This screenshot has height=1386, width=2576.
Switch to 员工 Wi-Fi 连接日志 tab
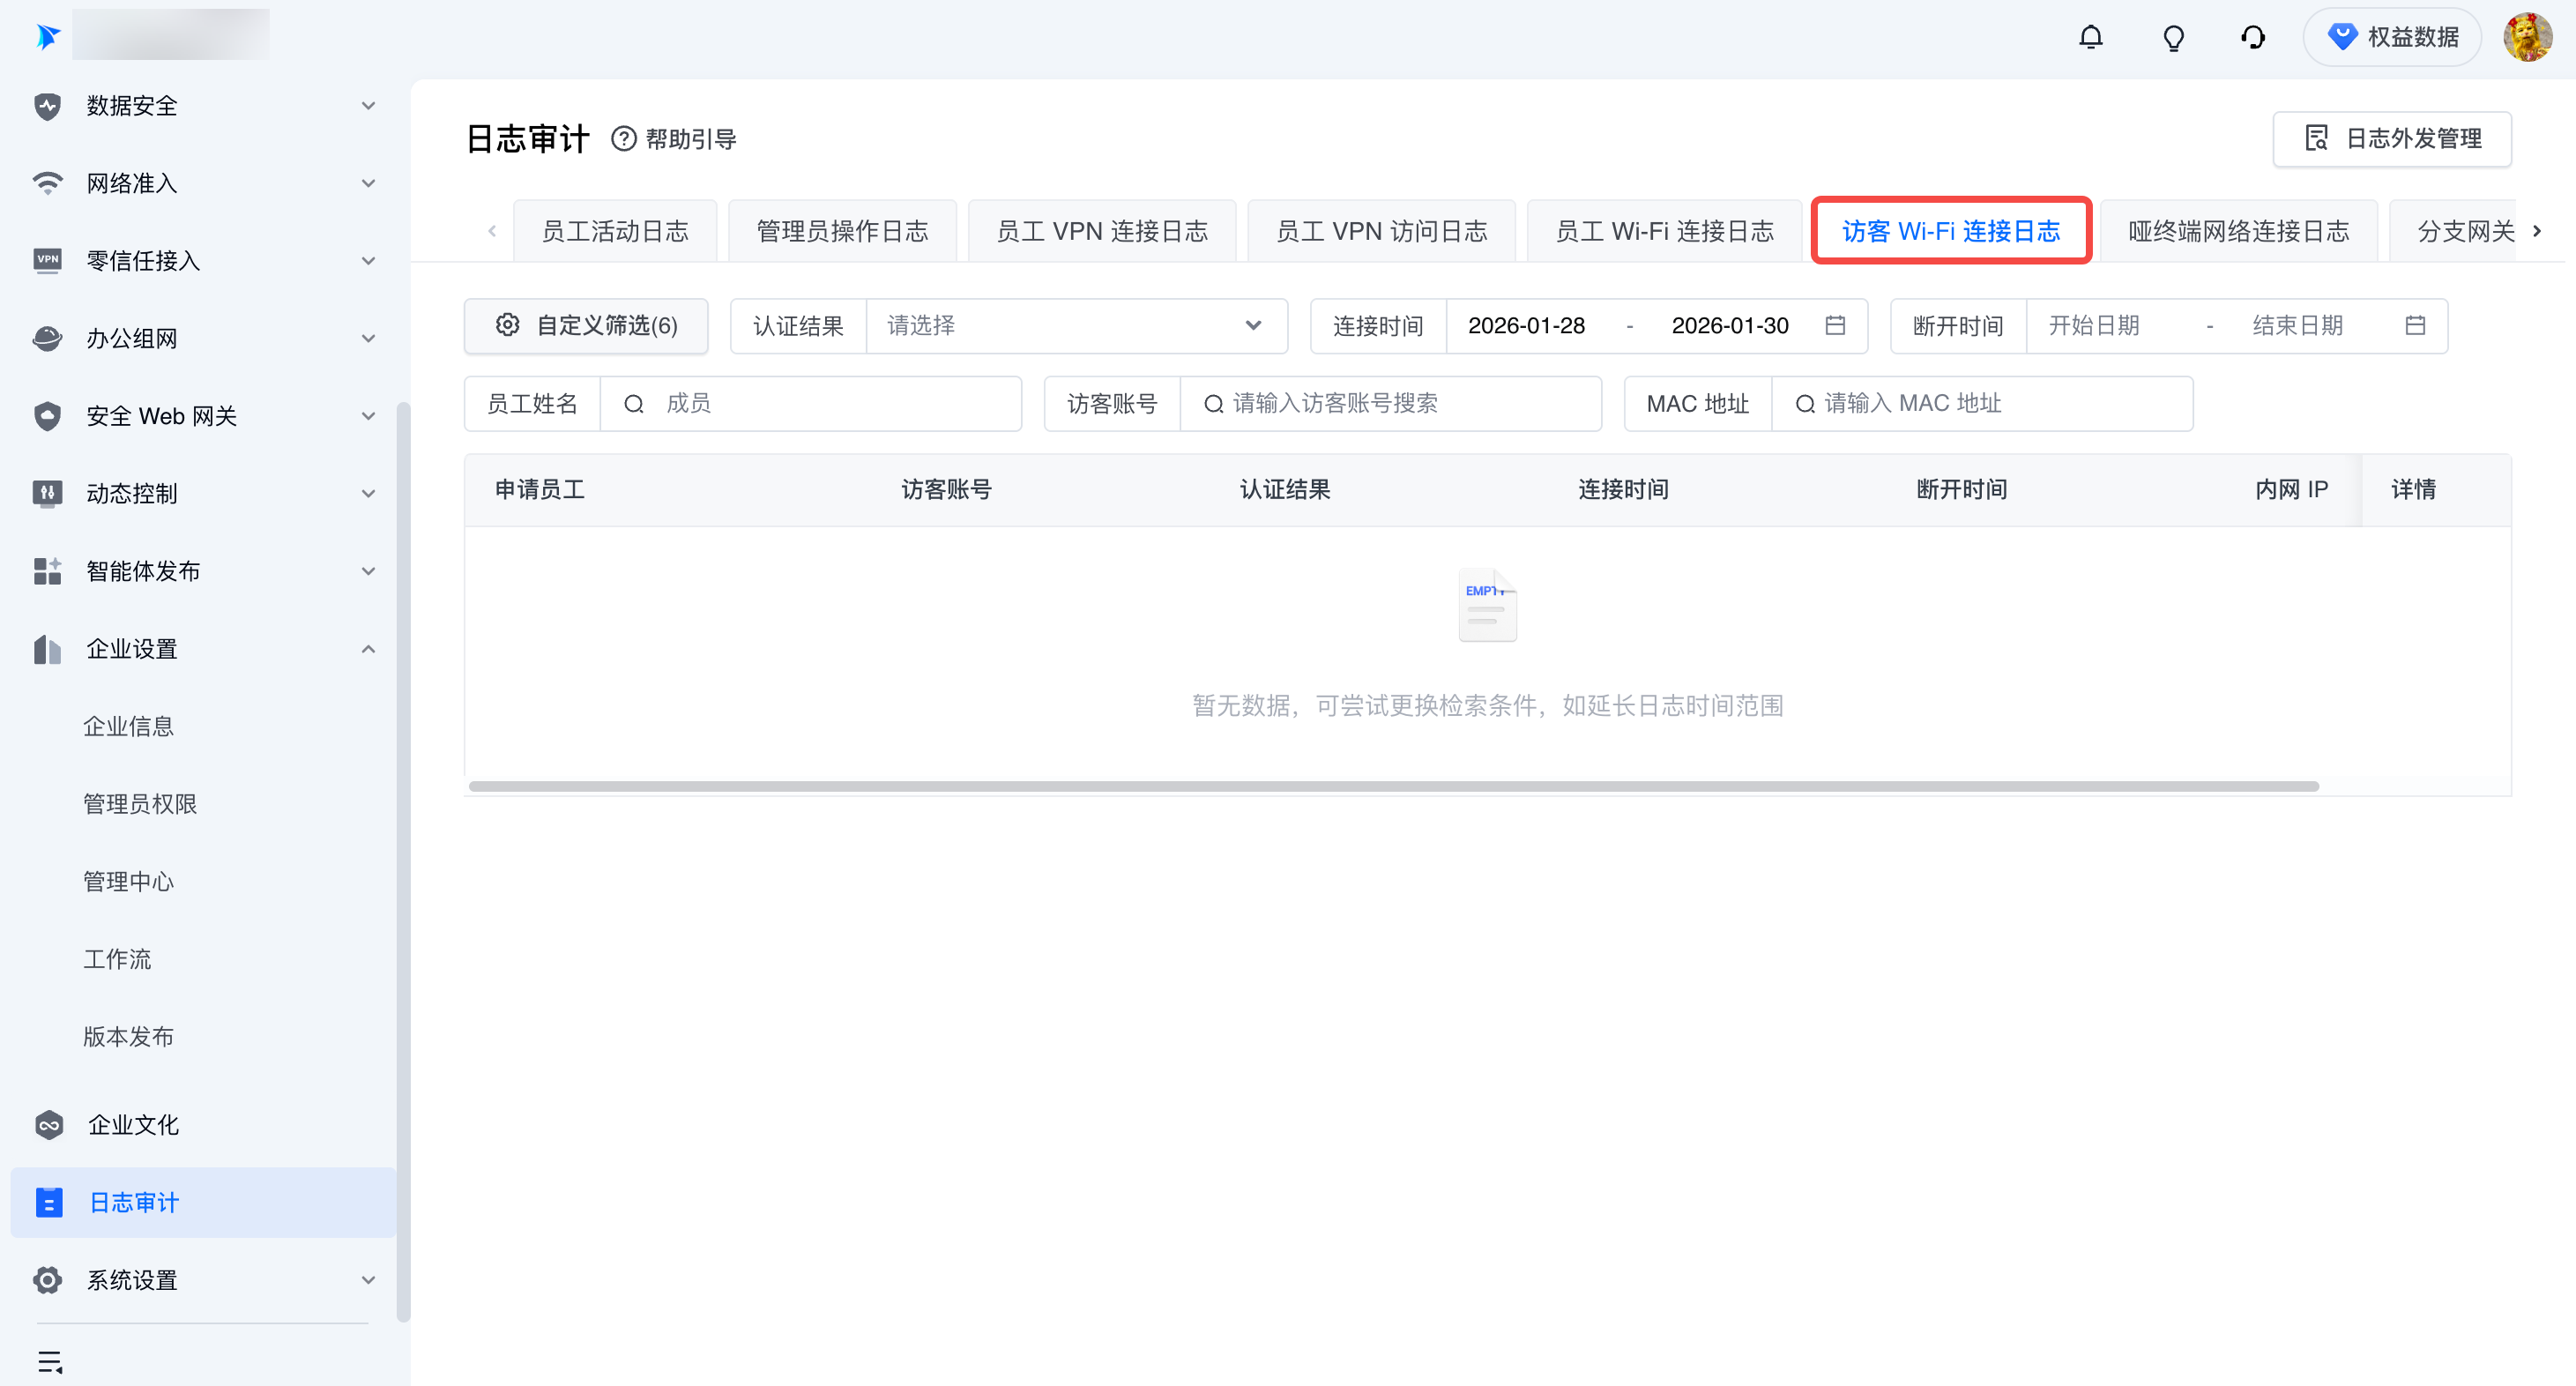point(1664,231)
